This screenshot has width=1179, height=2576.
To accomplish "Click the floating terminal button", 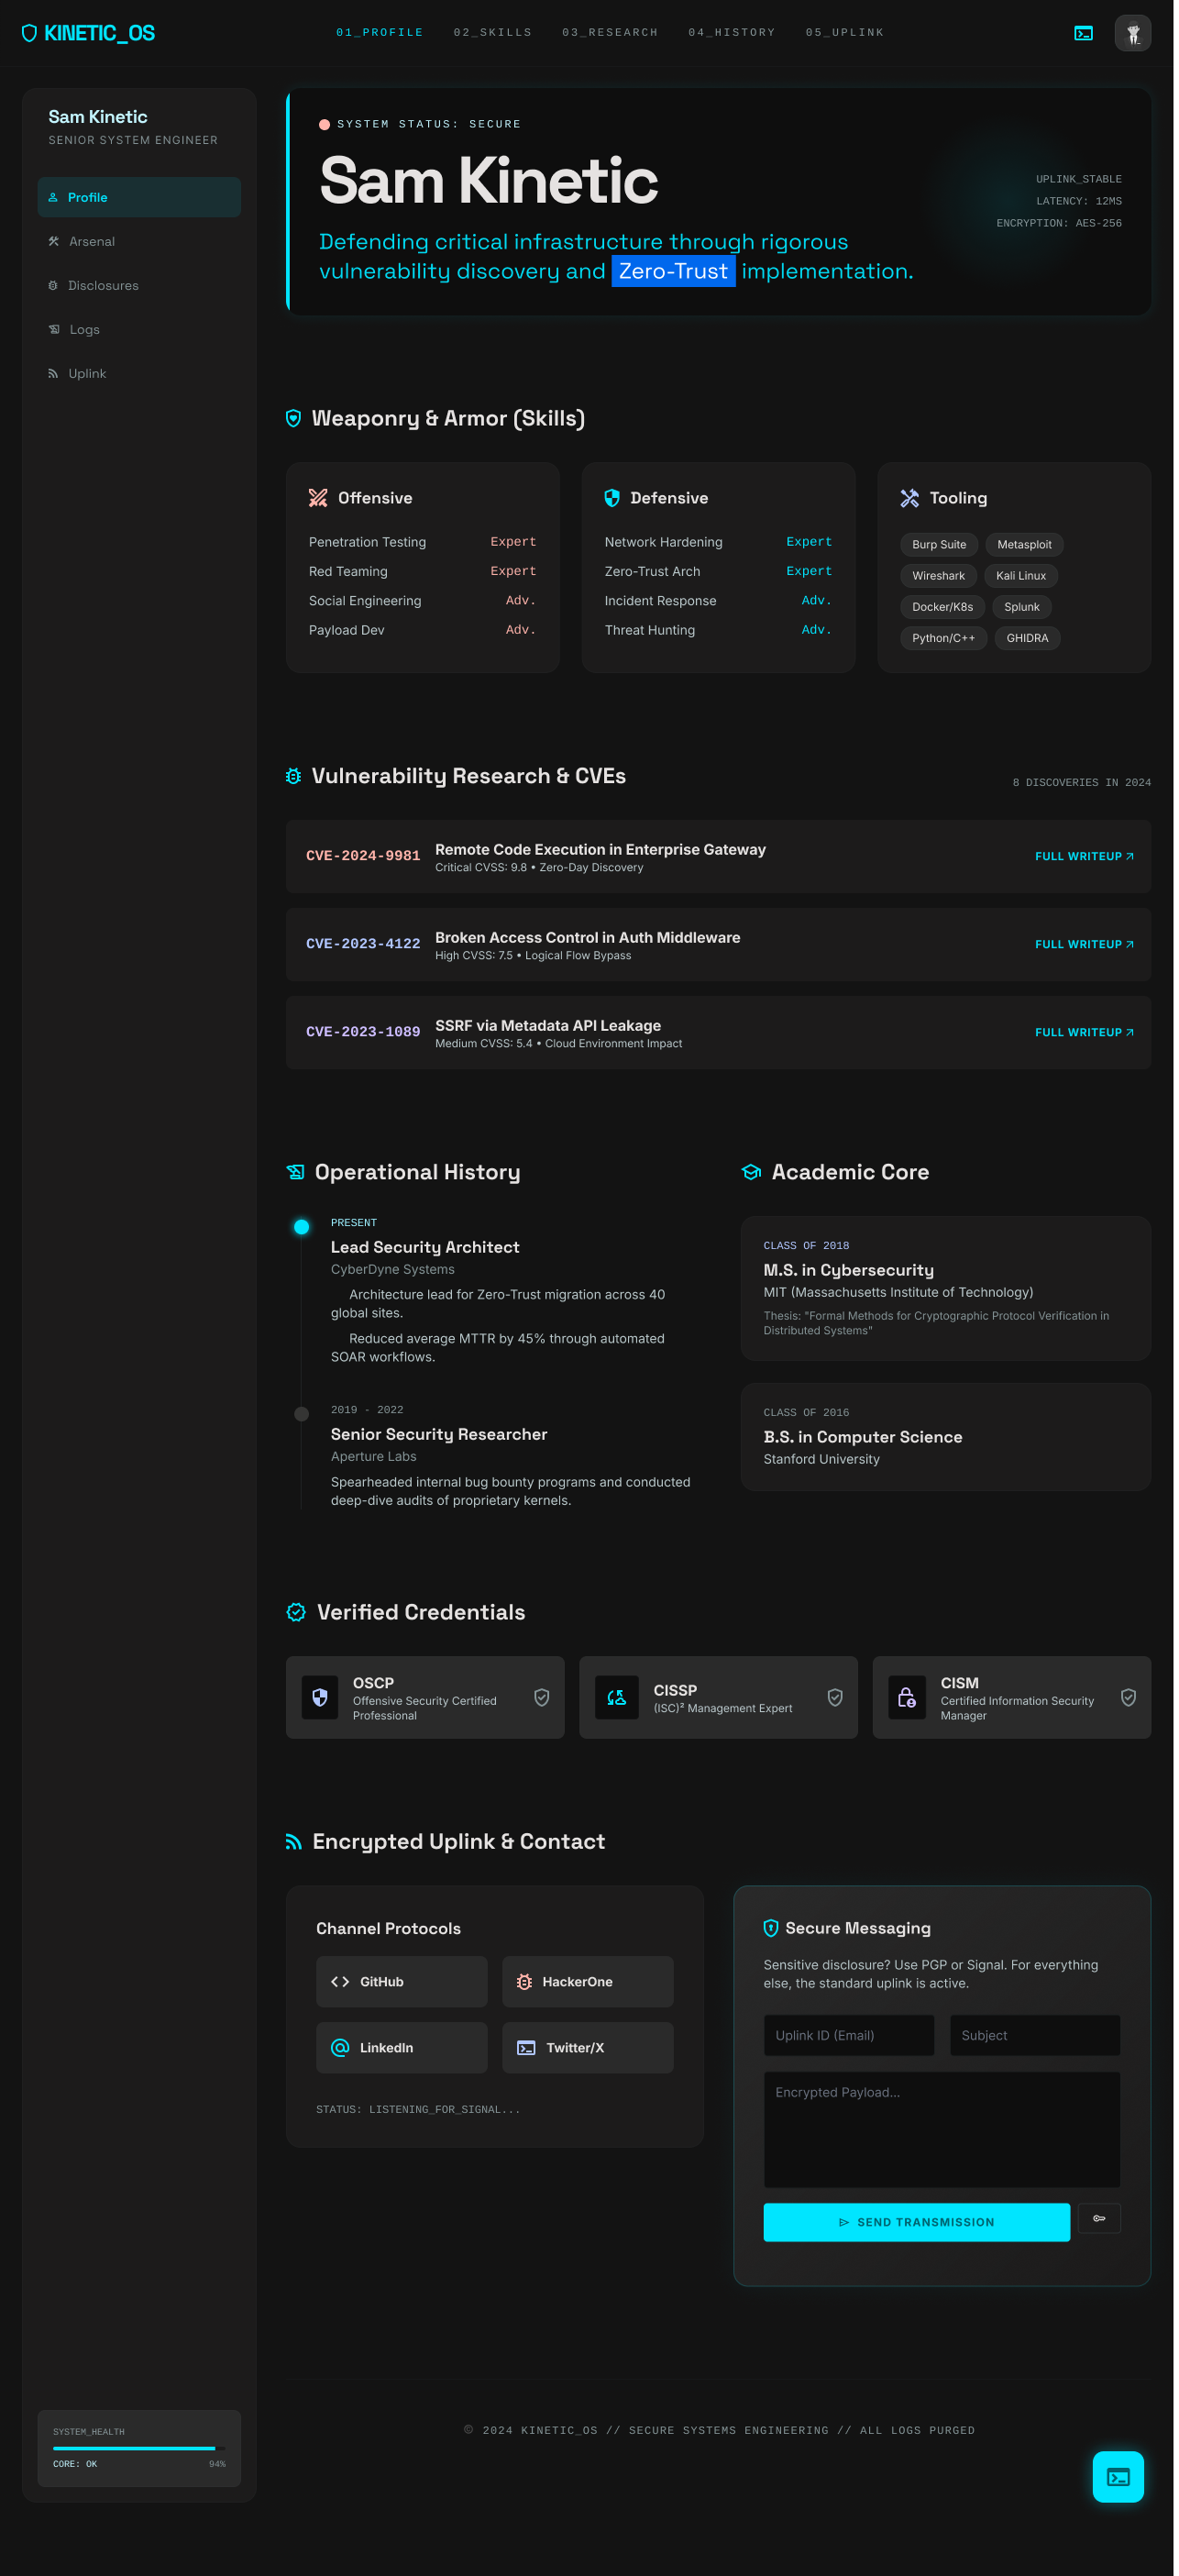I will tap(1117, 2476).
